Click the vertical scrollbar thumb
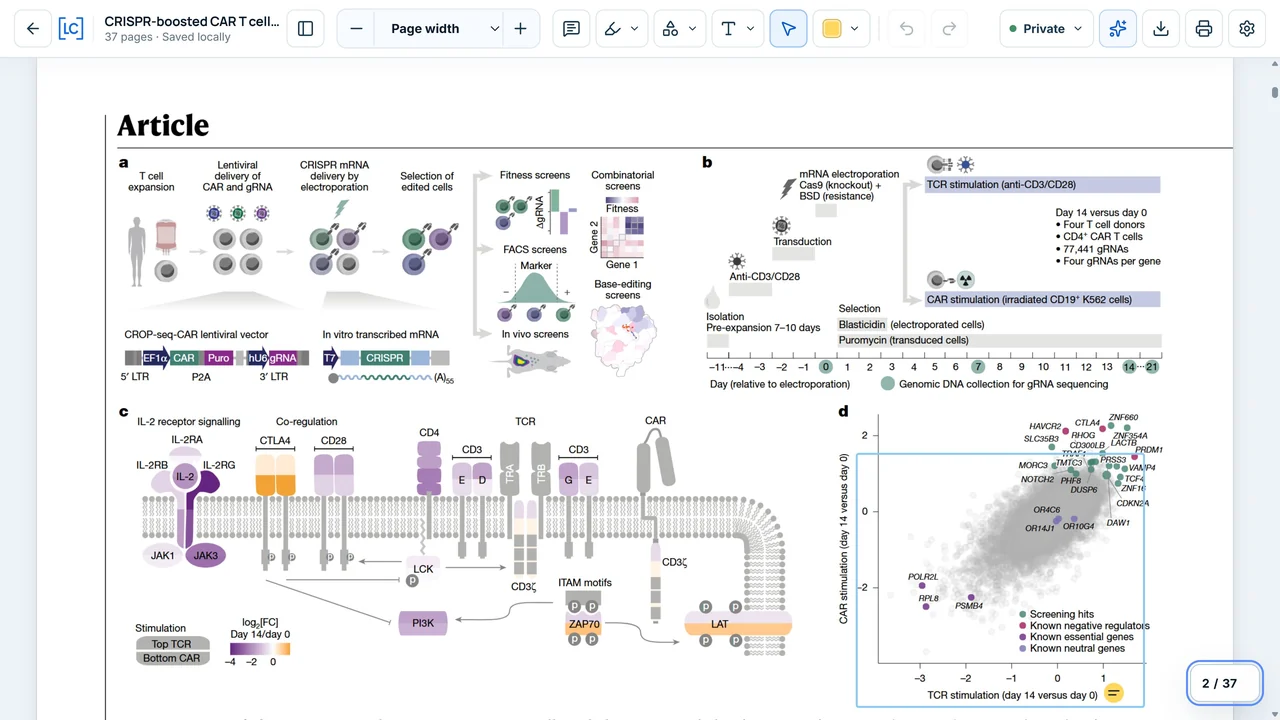The image size is (1280, 720). pyautogui.click(x=1275, y=93)
